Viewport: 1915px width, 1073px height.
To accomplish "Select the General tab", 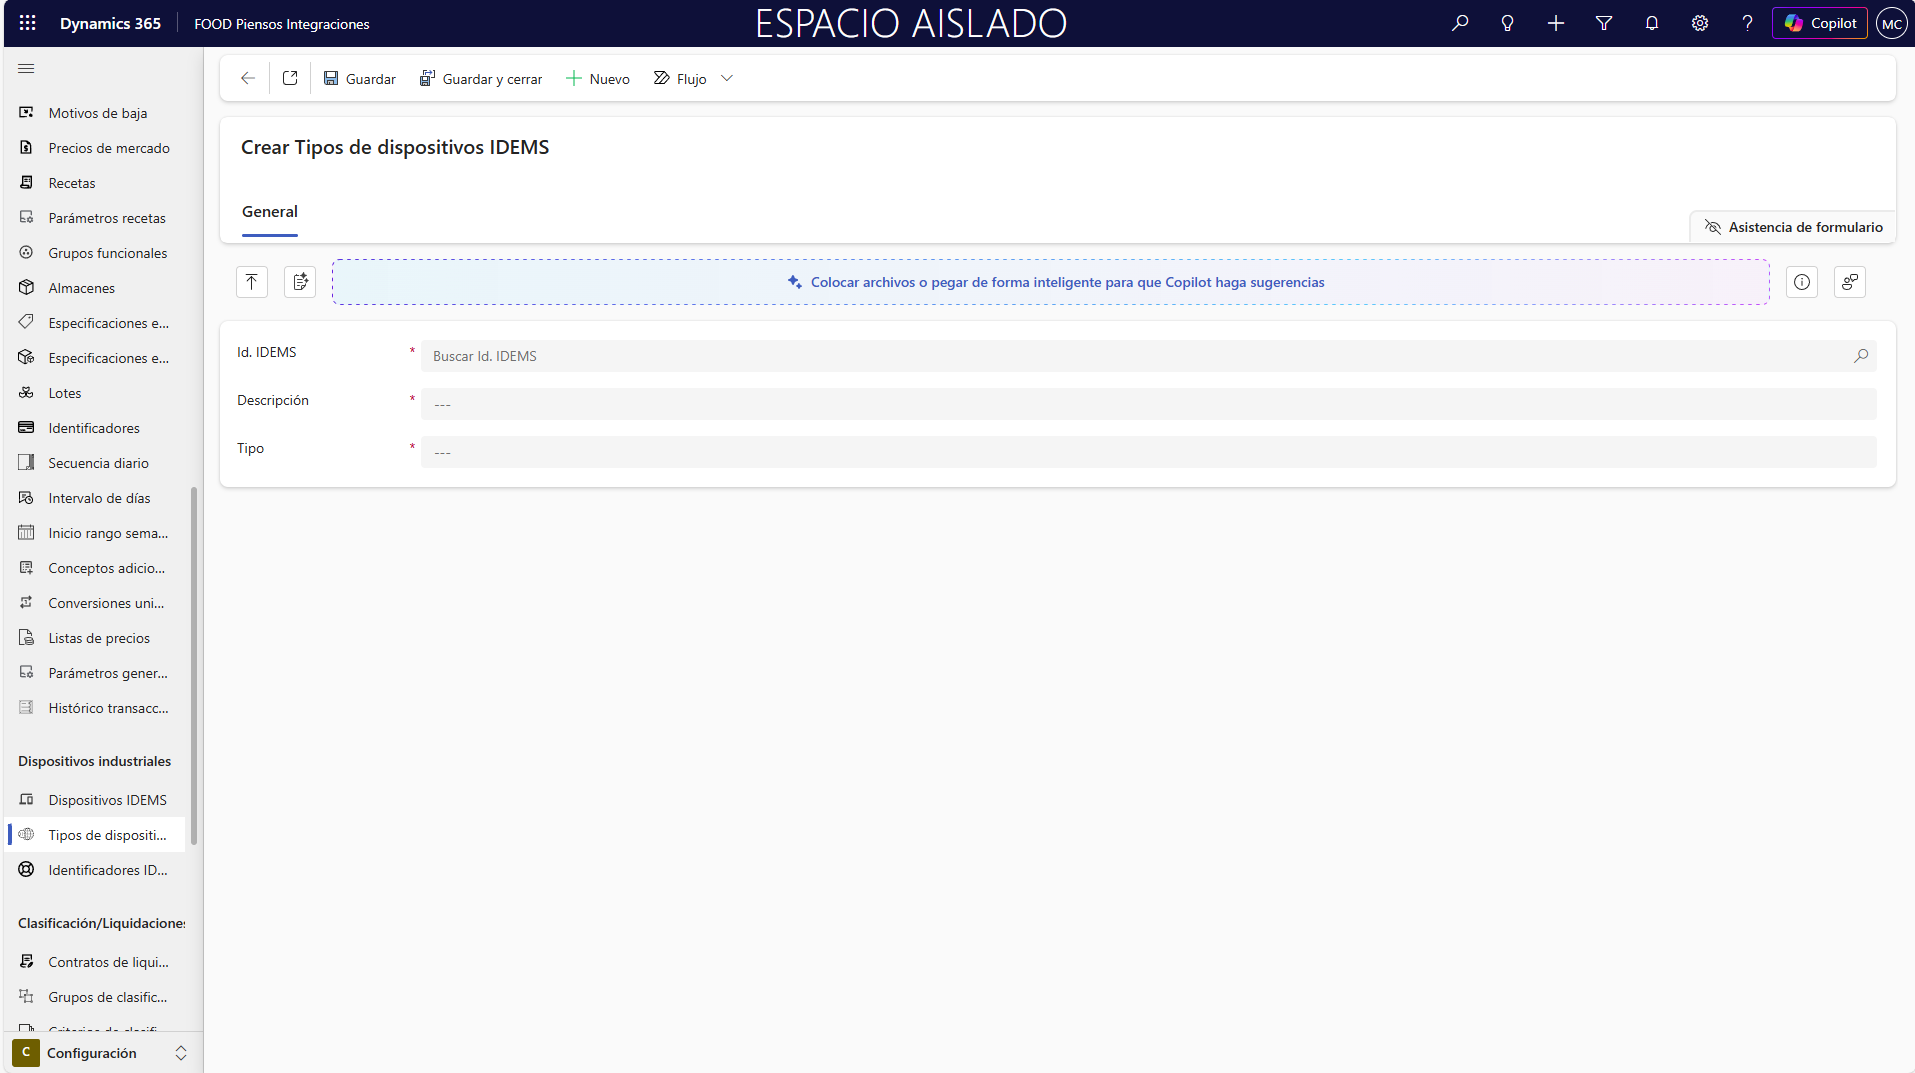I will pos(270,212).
